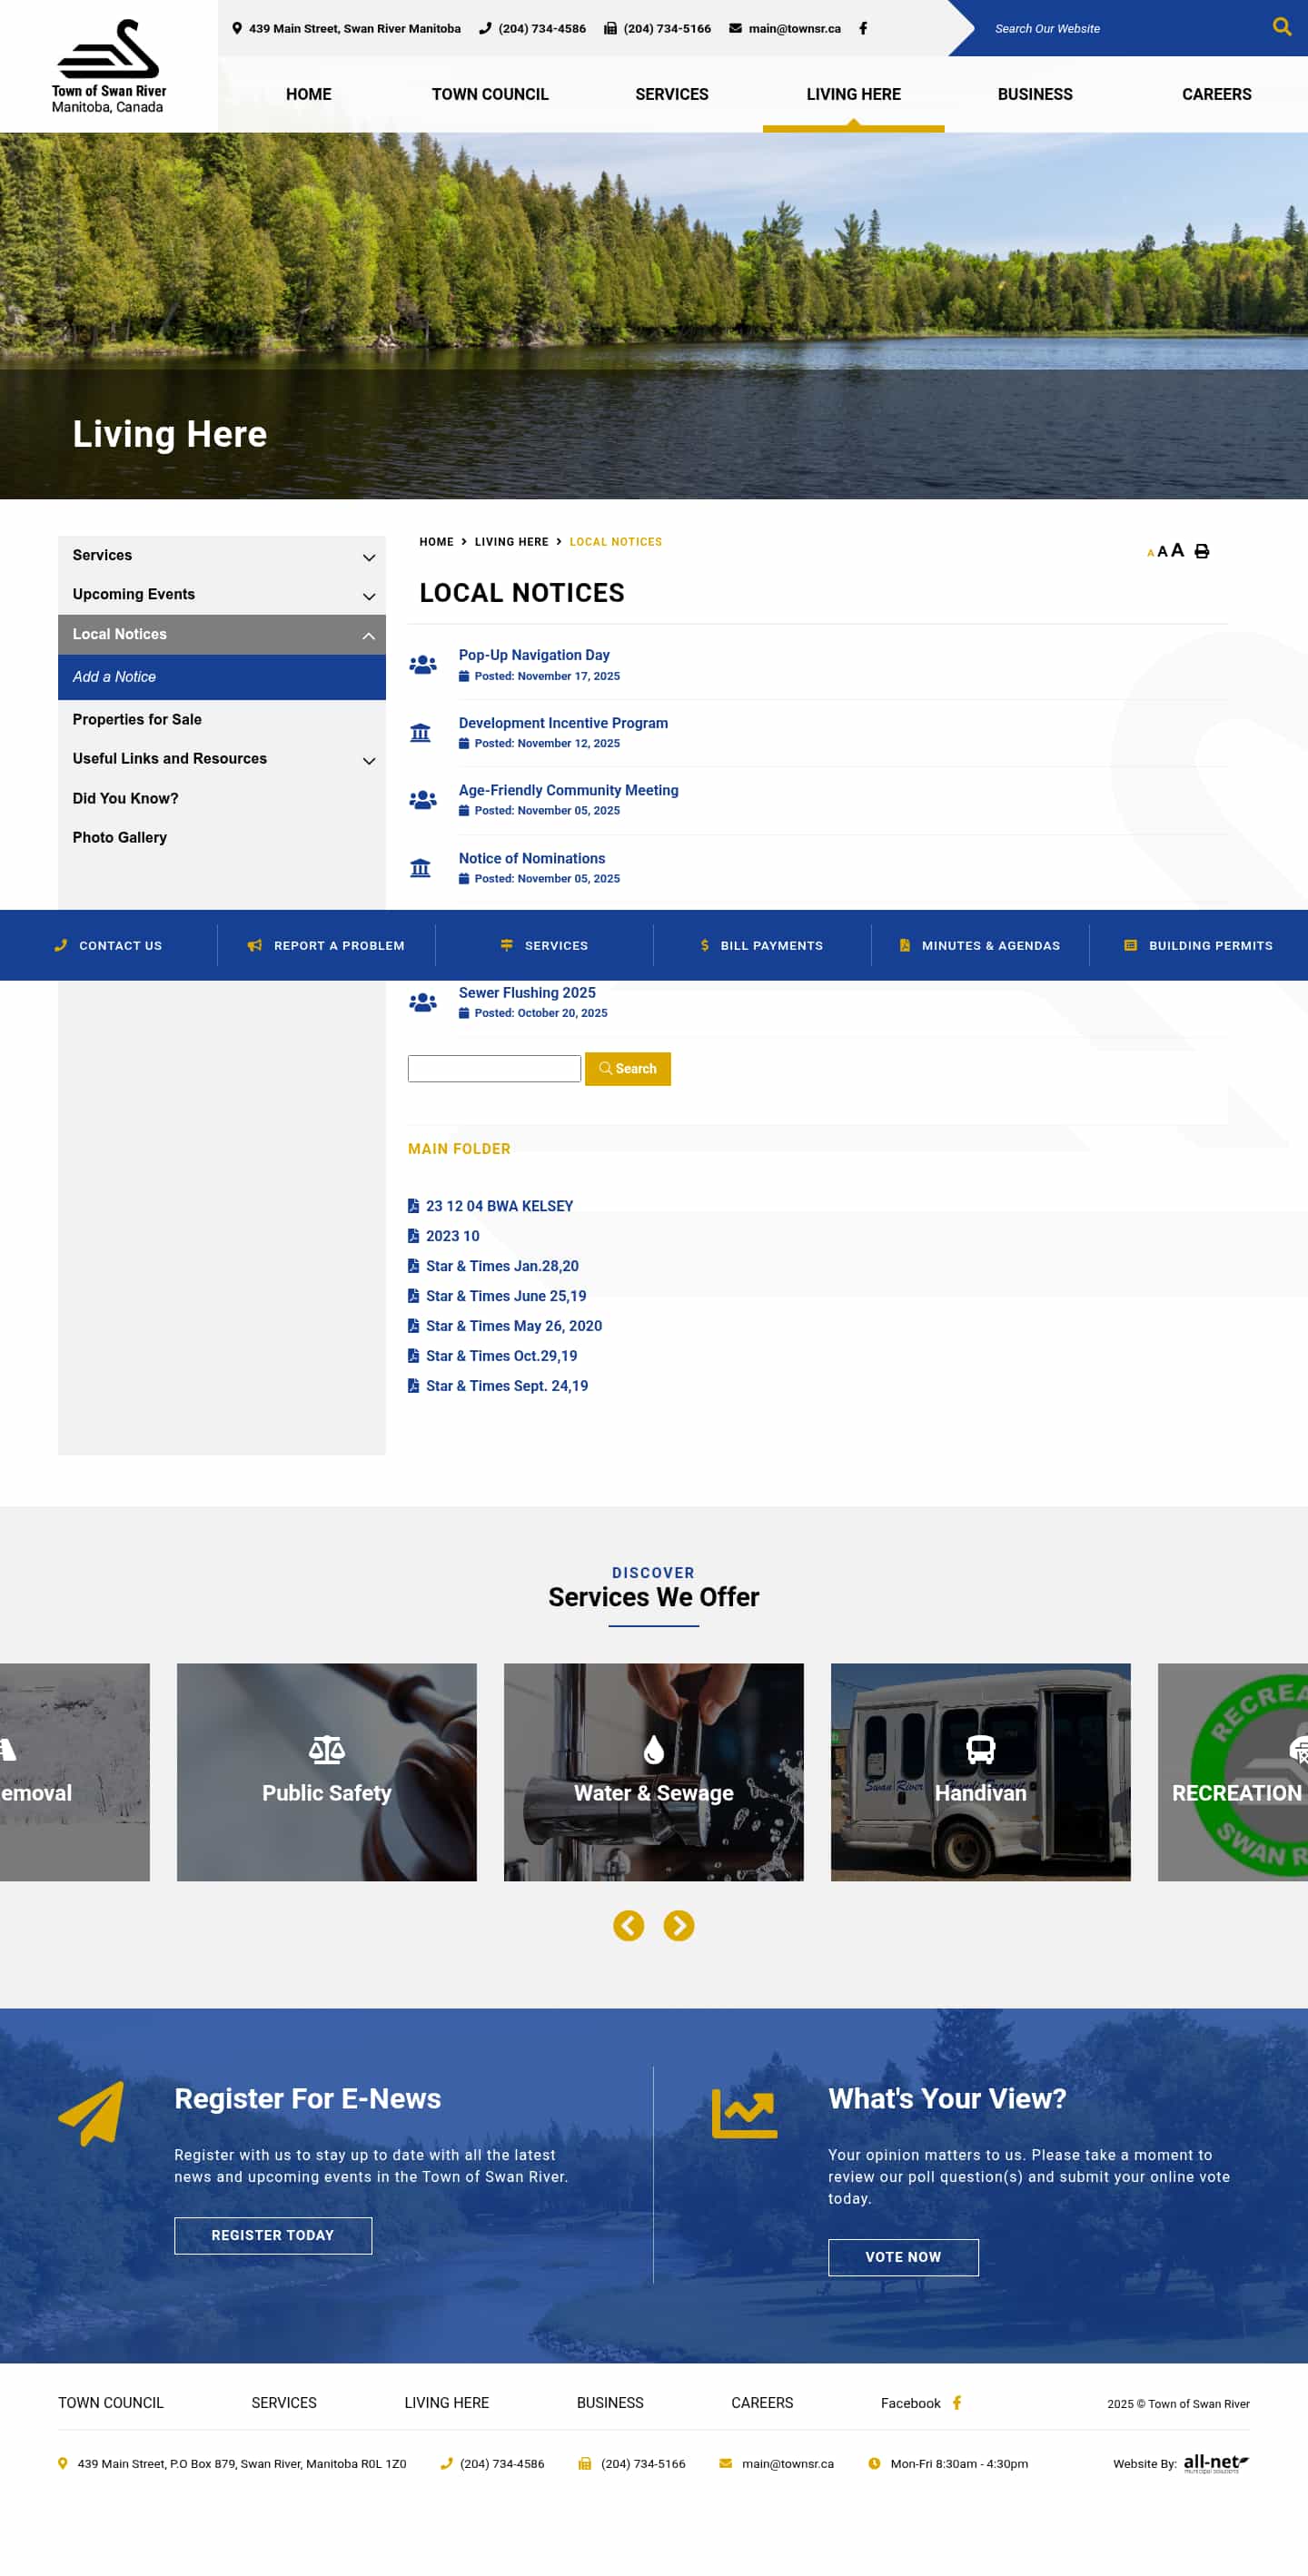The height and width of the screenshot is (2576, 1308).
Task: Click MINUTES & AGENDAS in blue bar
Action: pos(980,945)
